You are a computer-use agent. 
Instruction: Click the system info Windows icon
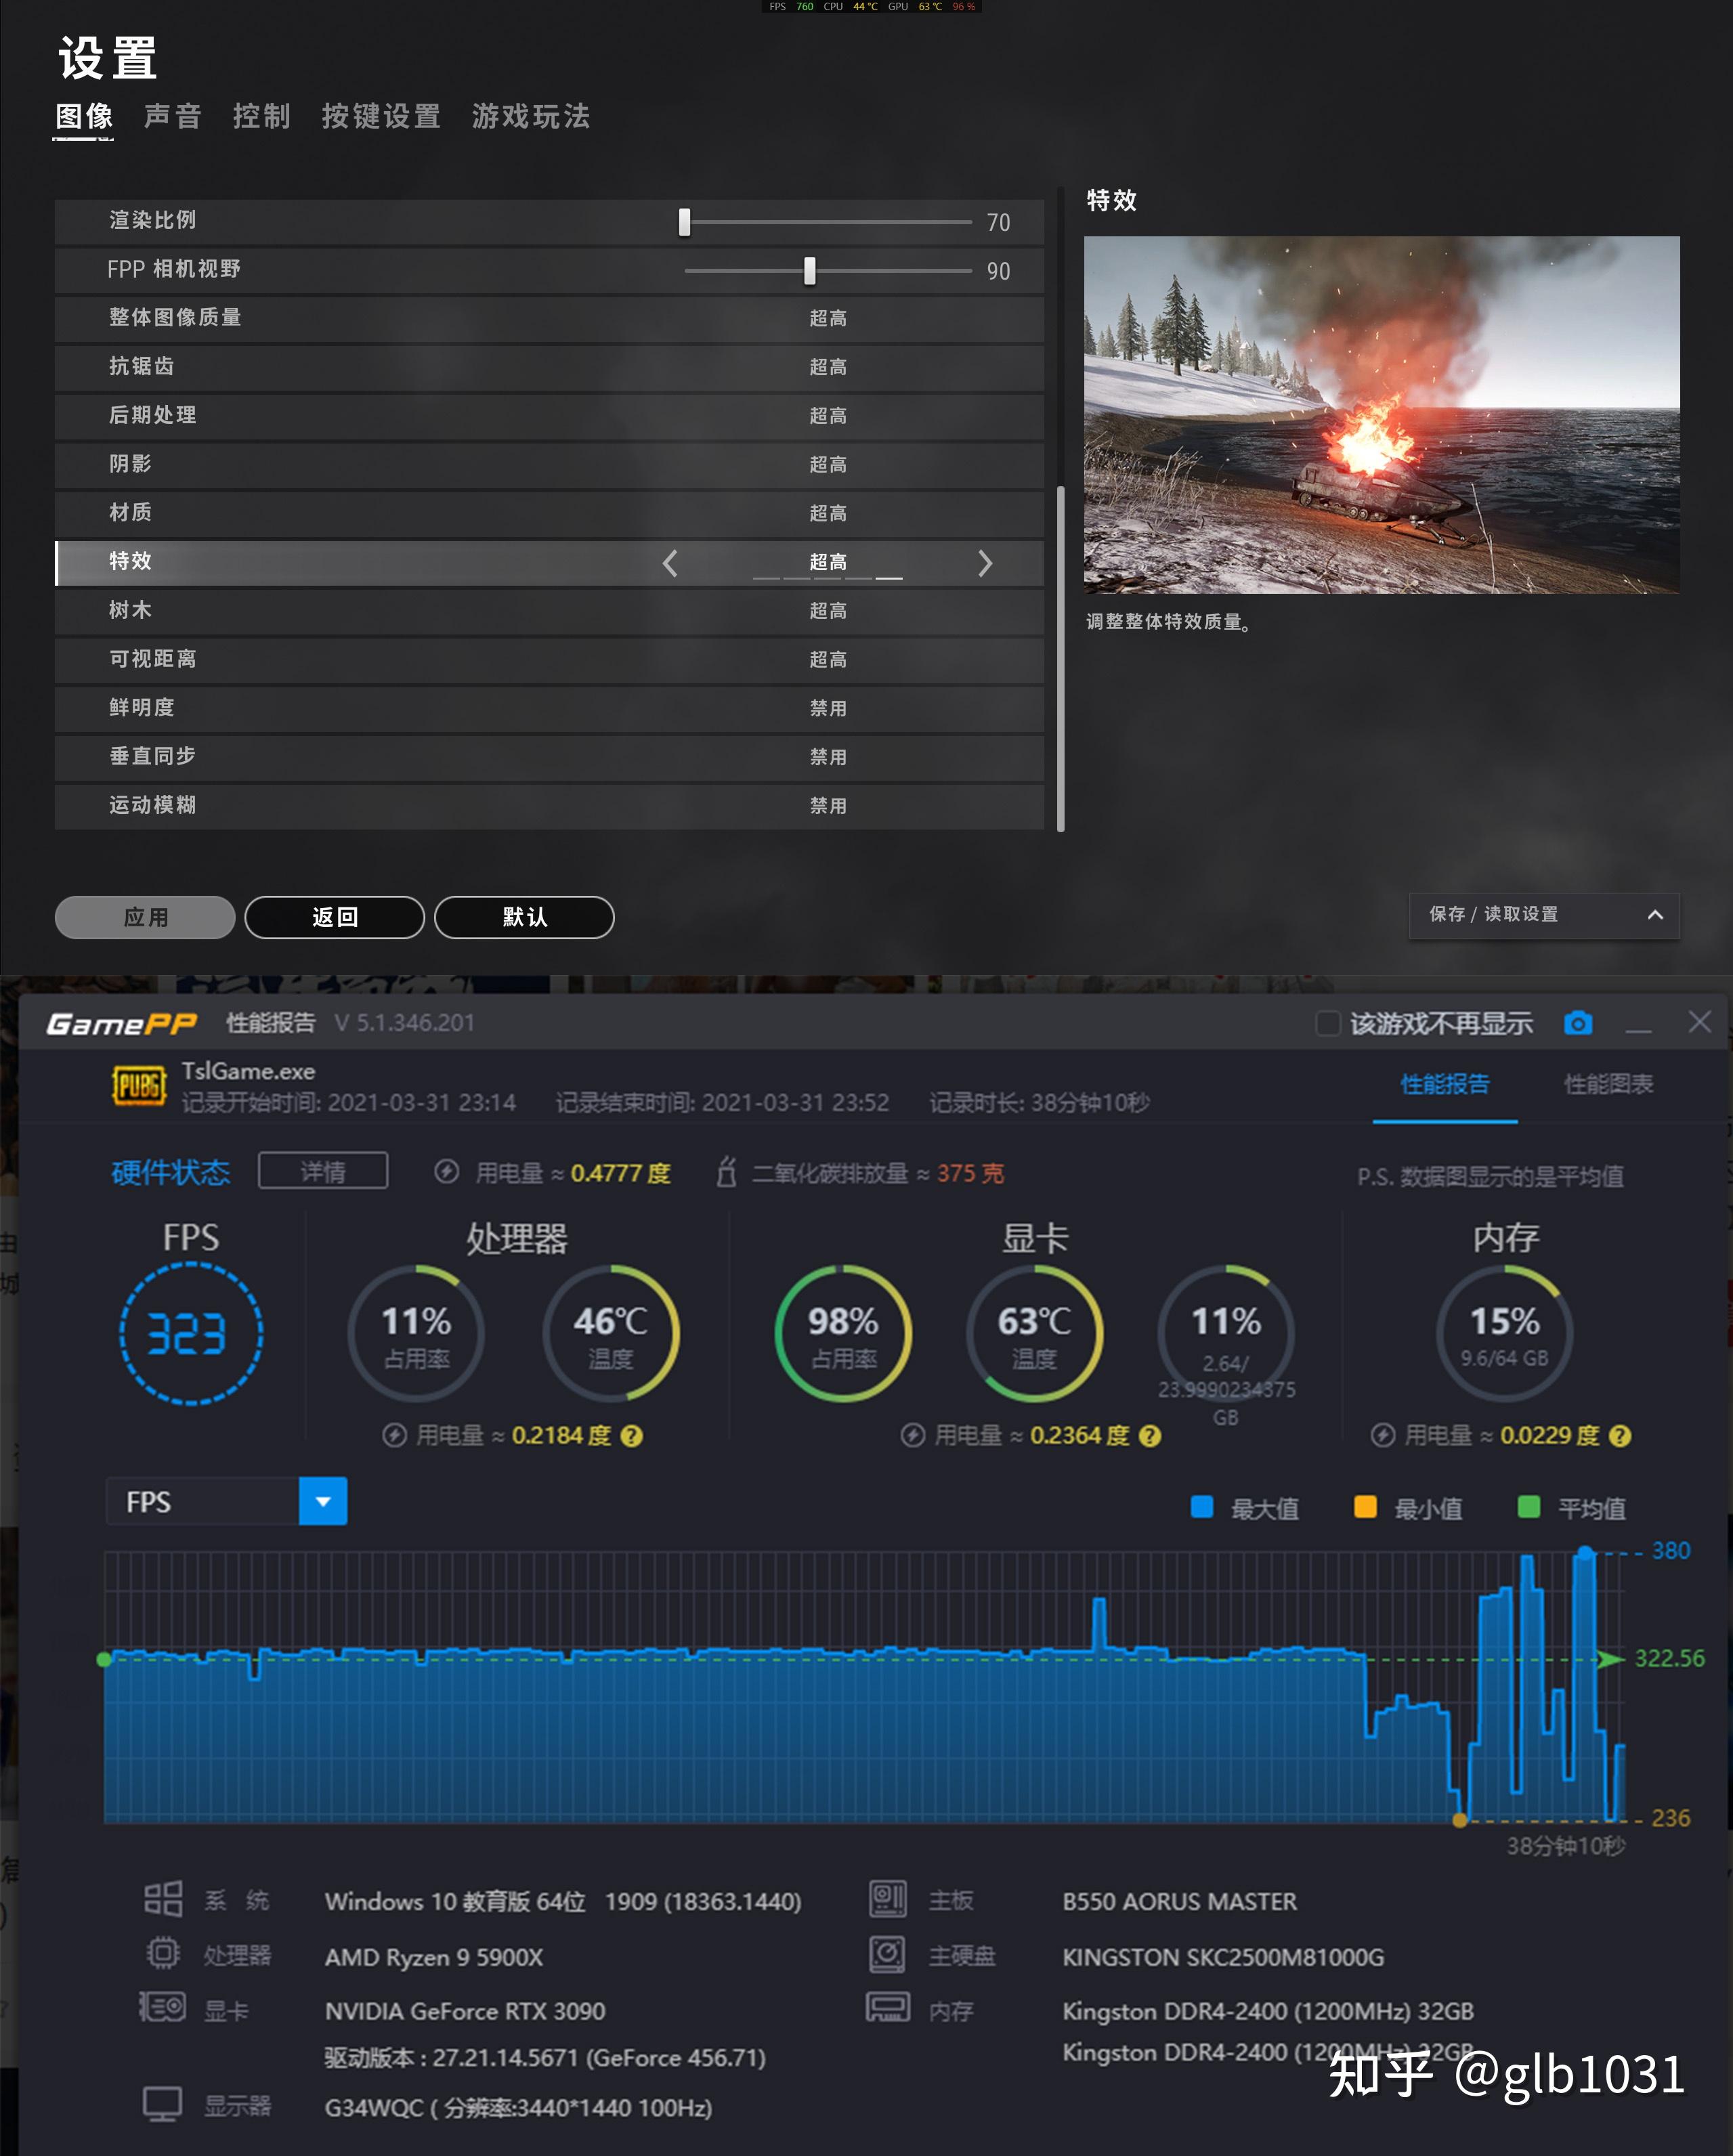(163, 1899)
